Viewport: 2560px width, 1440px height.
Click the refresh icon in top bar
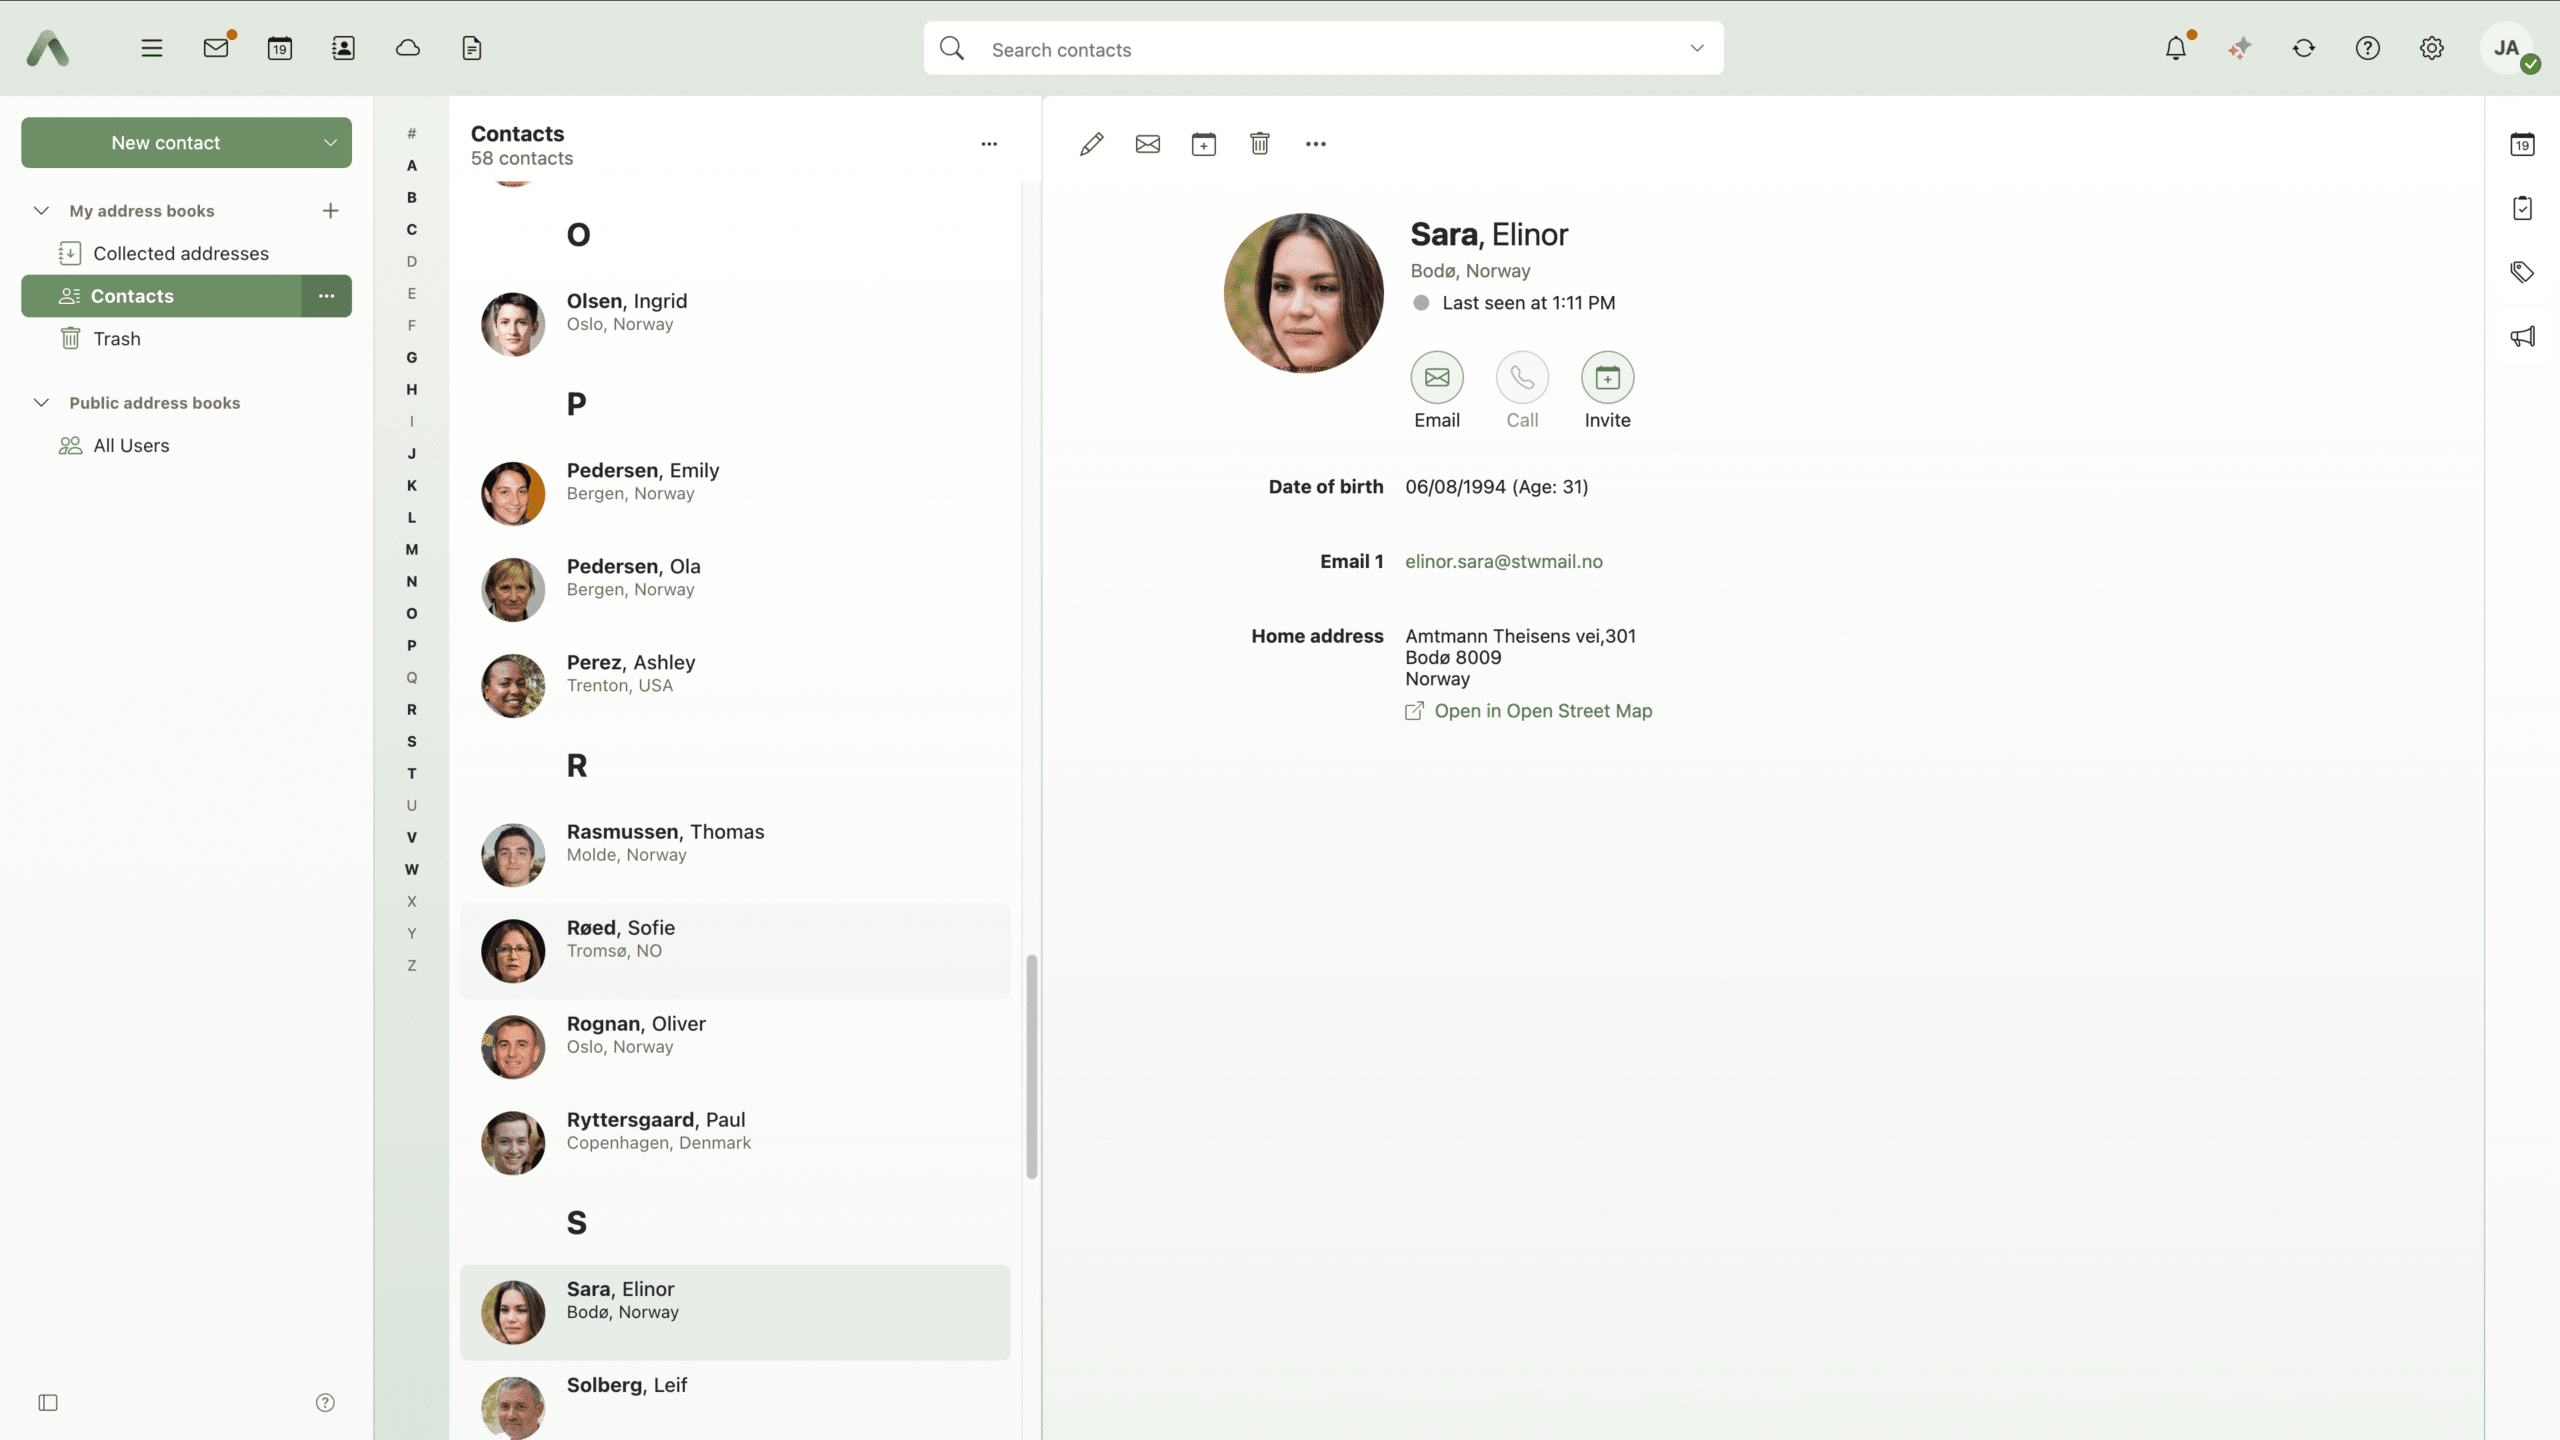[2304, 48]
